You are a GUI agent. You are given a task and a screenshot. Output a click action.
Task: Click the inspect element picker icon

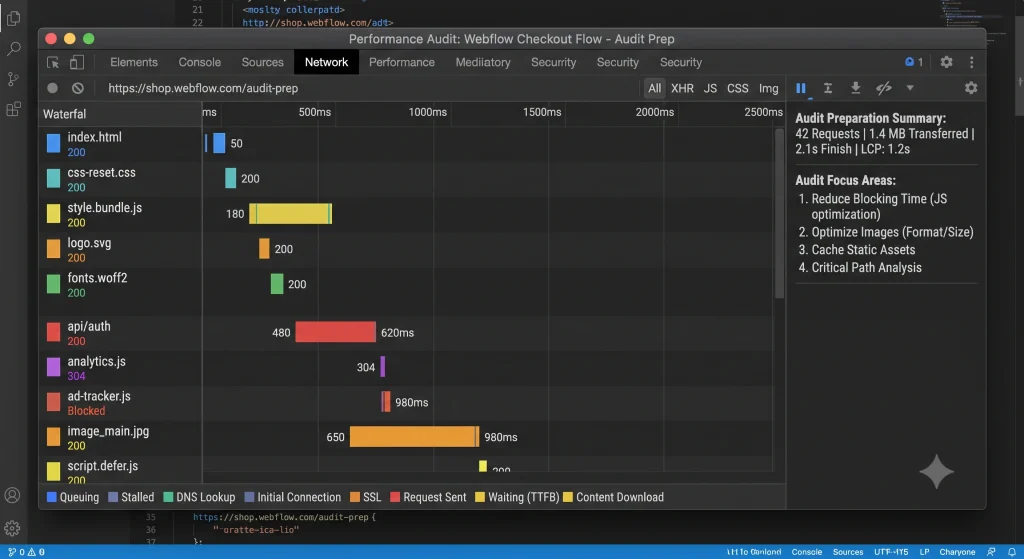pos(53,63)
